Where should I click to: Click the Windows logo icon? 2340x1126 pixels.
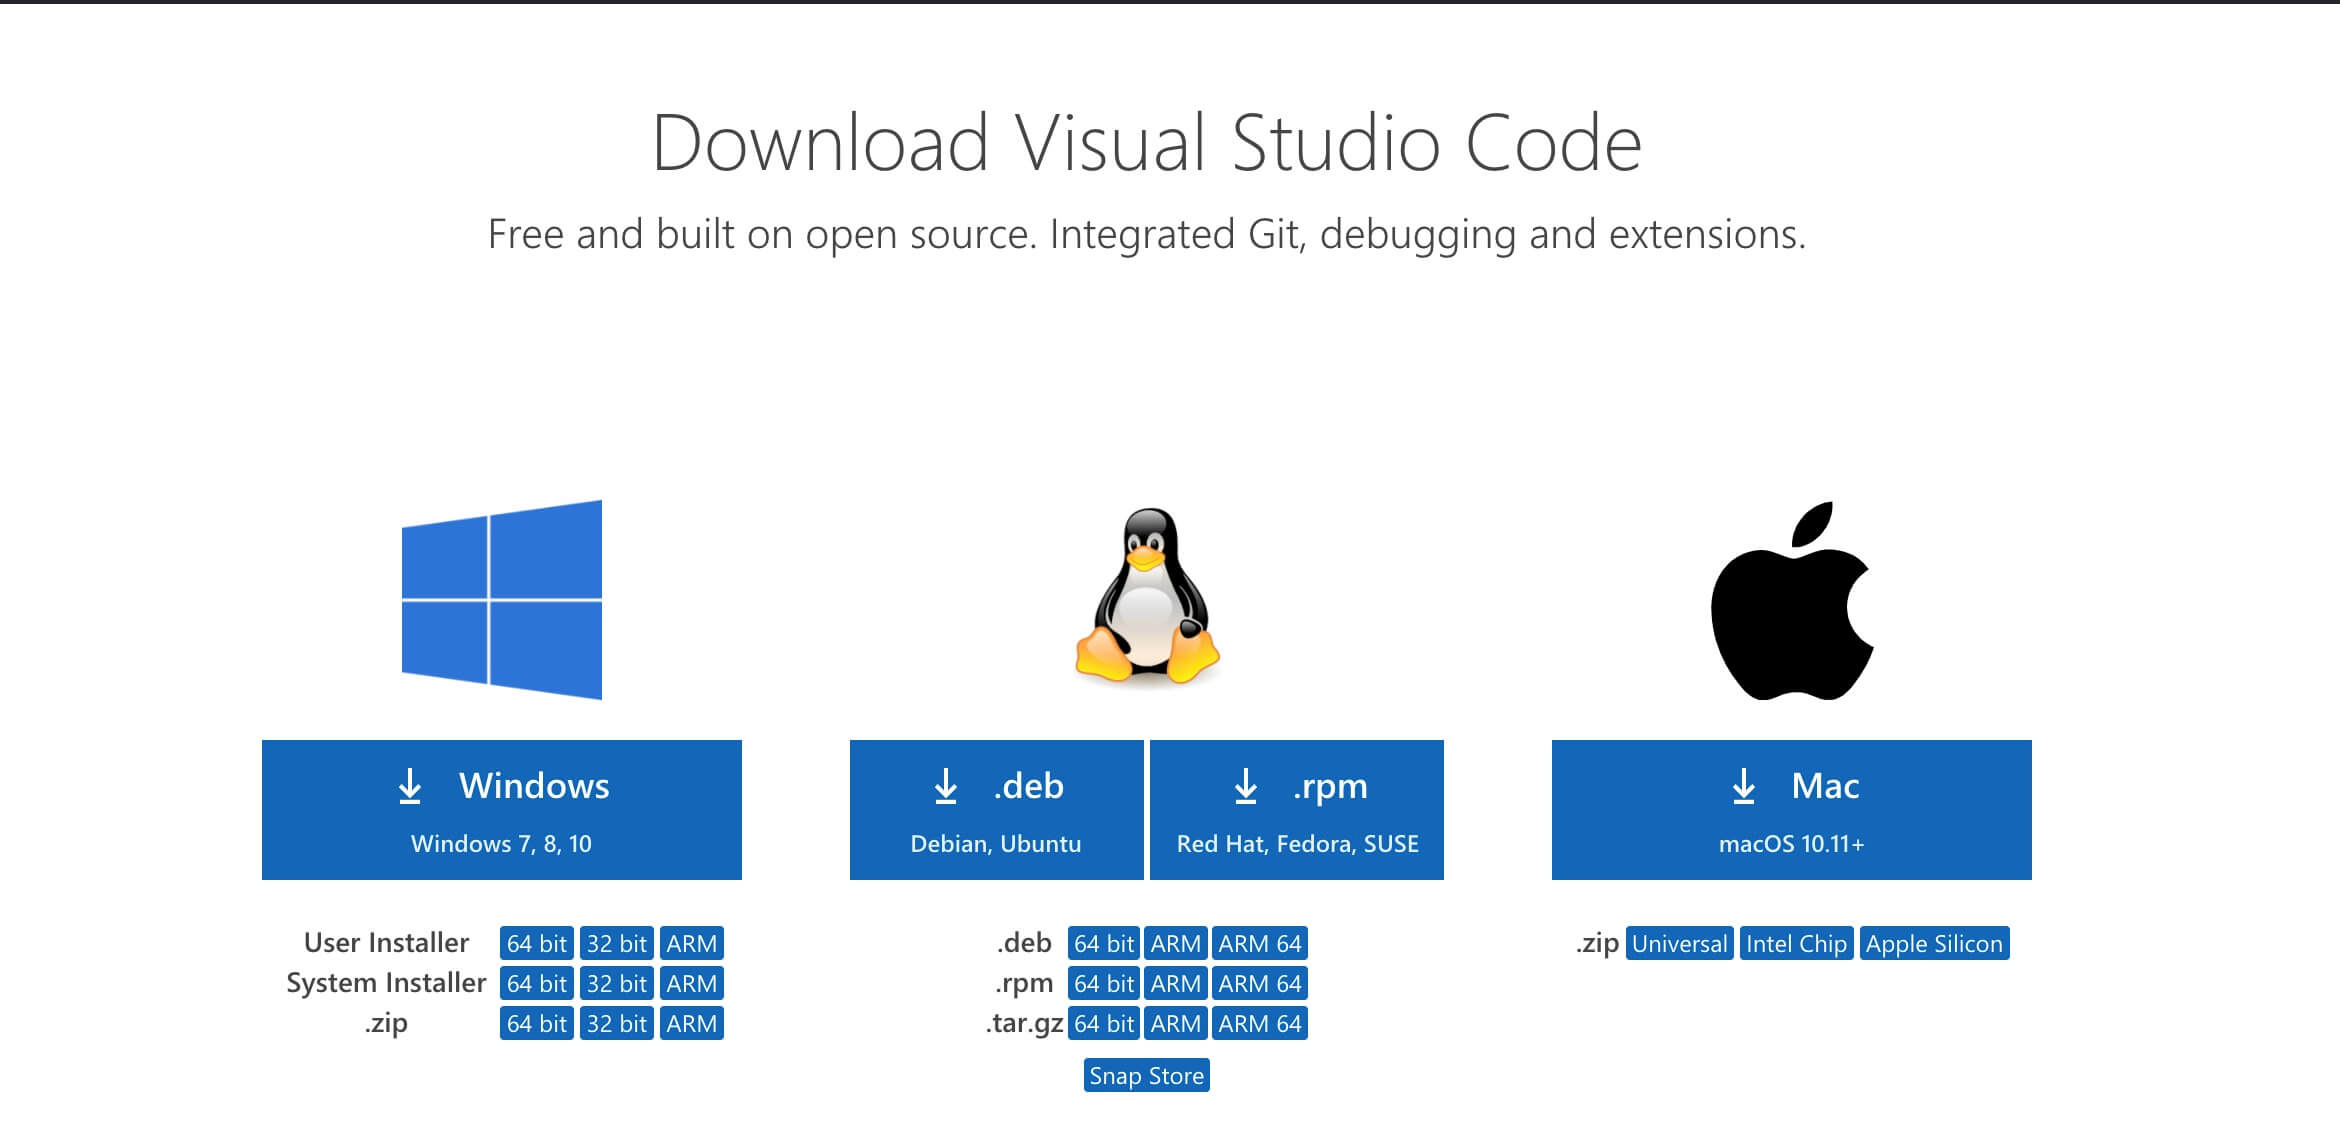point(502,600)
